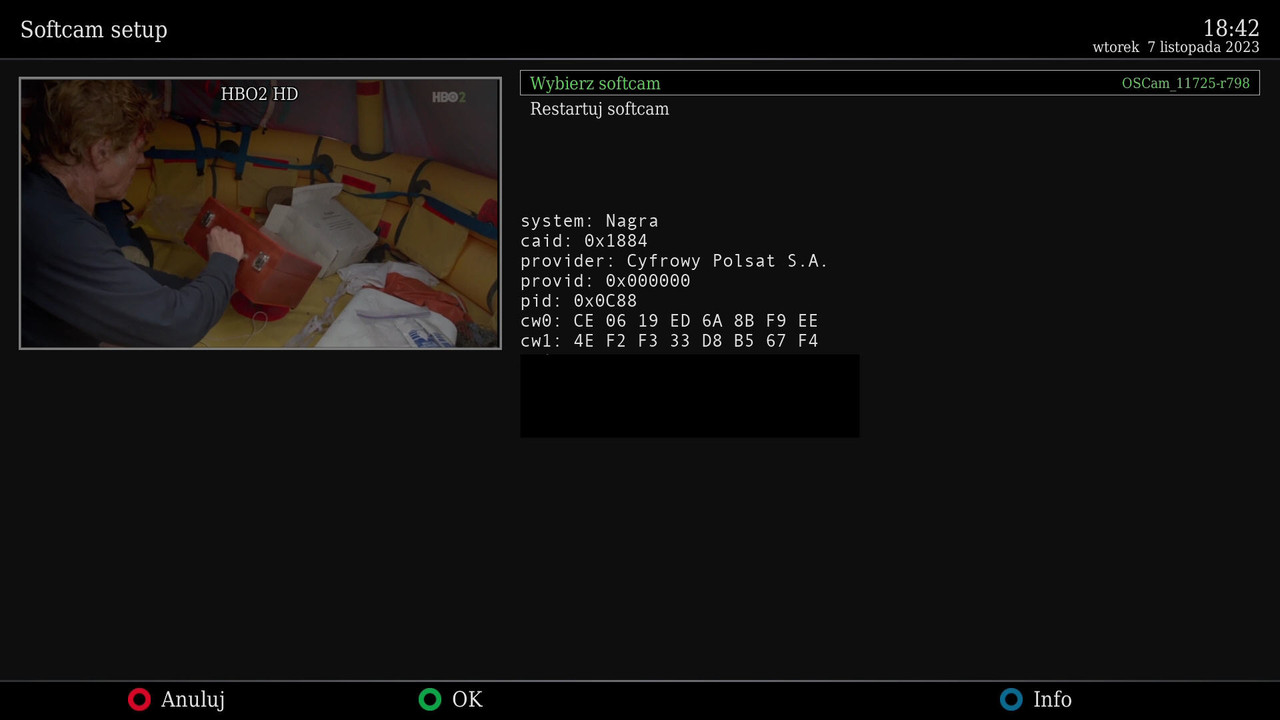The height and width of the screenshot is (720, 1280).
Task: Click the HBO2 HD video preview
Action: tap(260, 213)
